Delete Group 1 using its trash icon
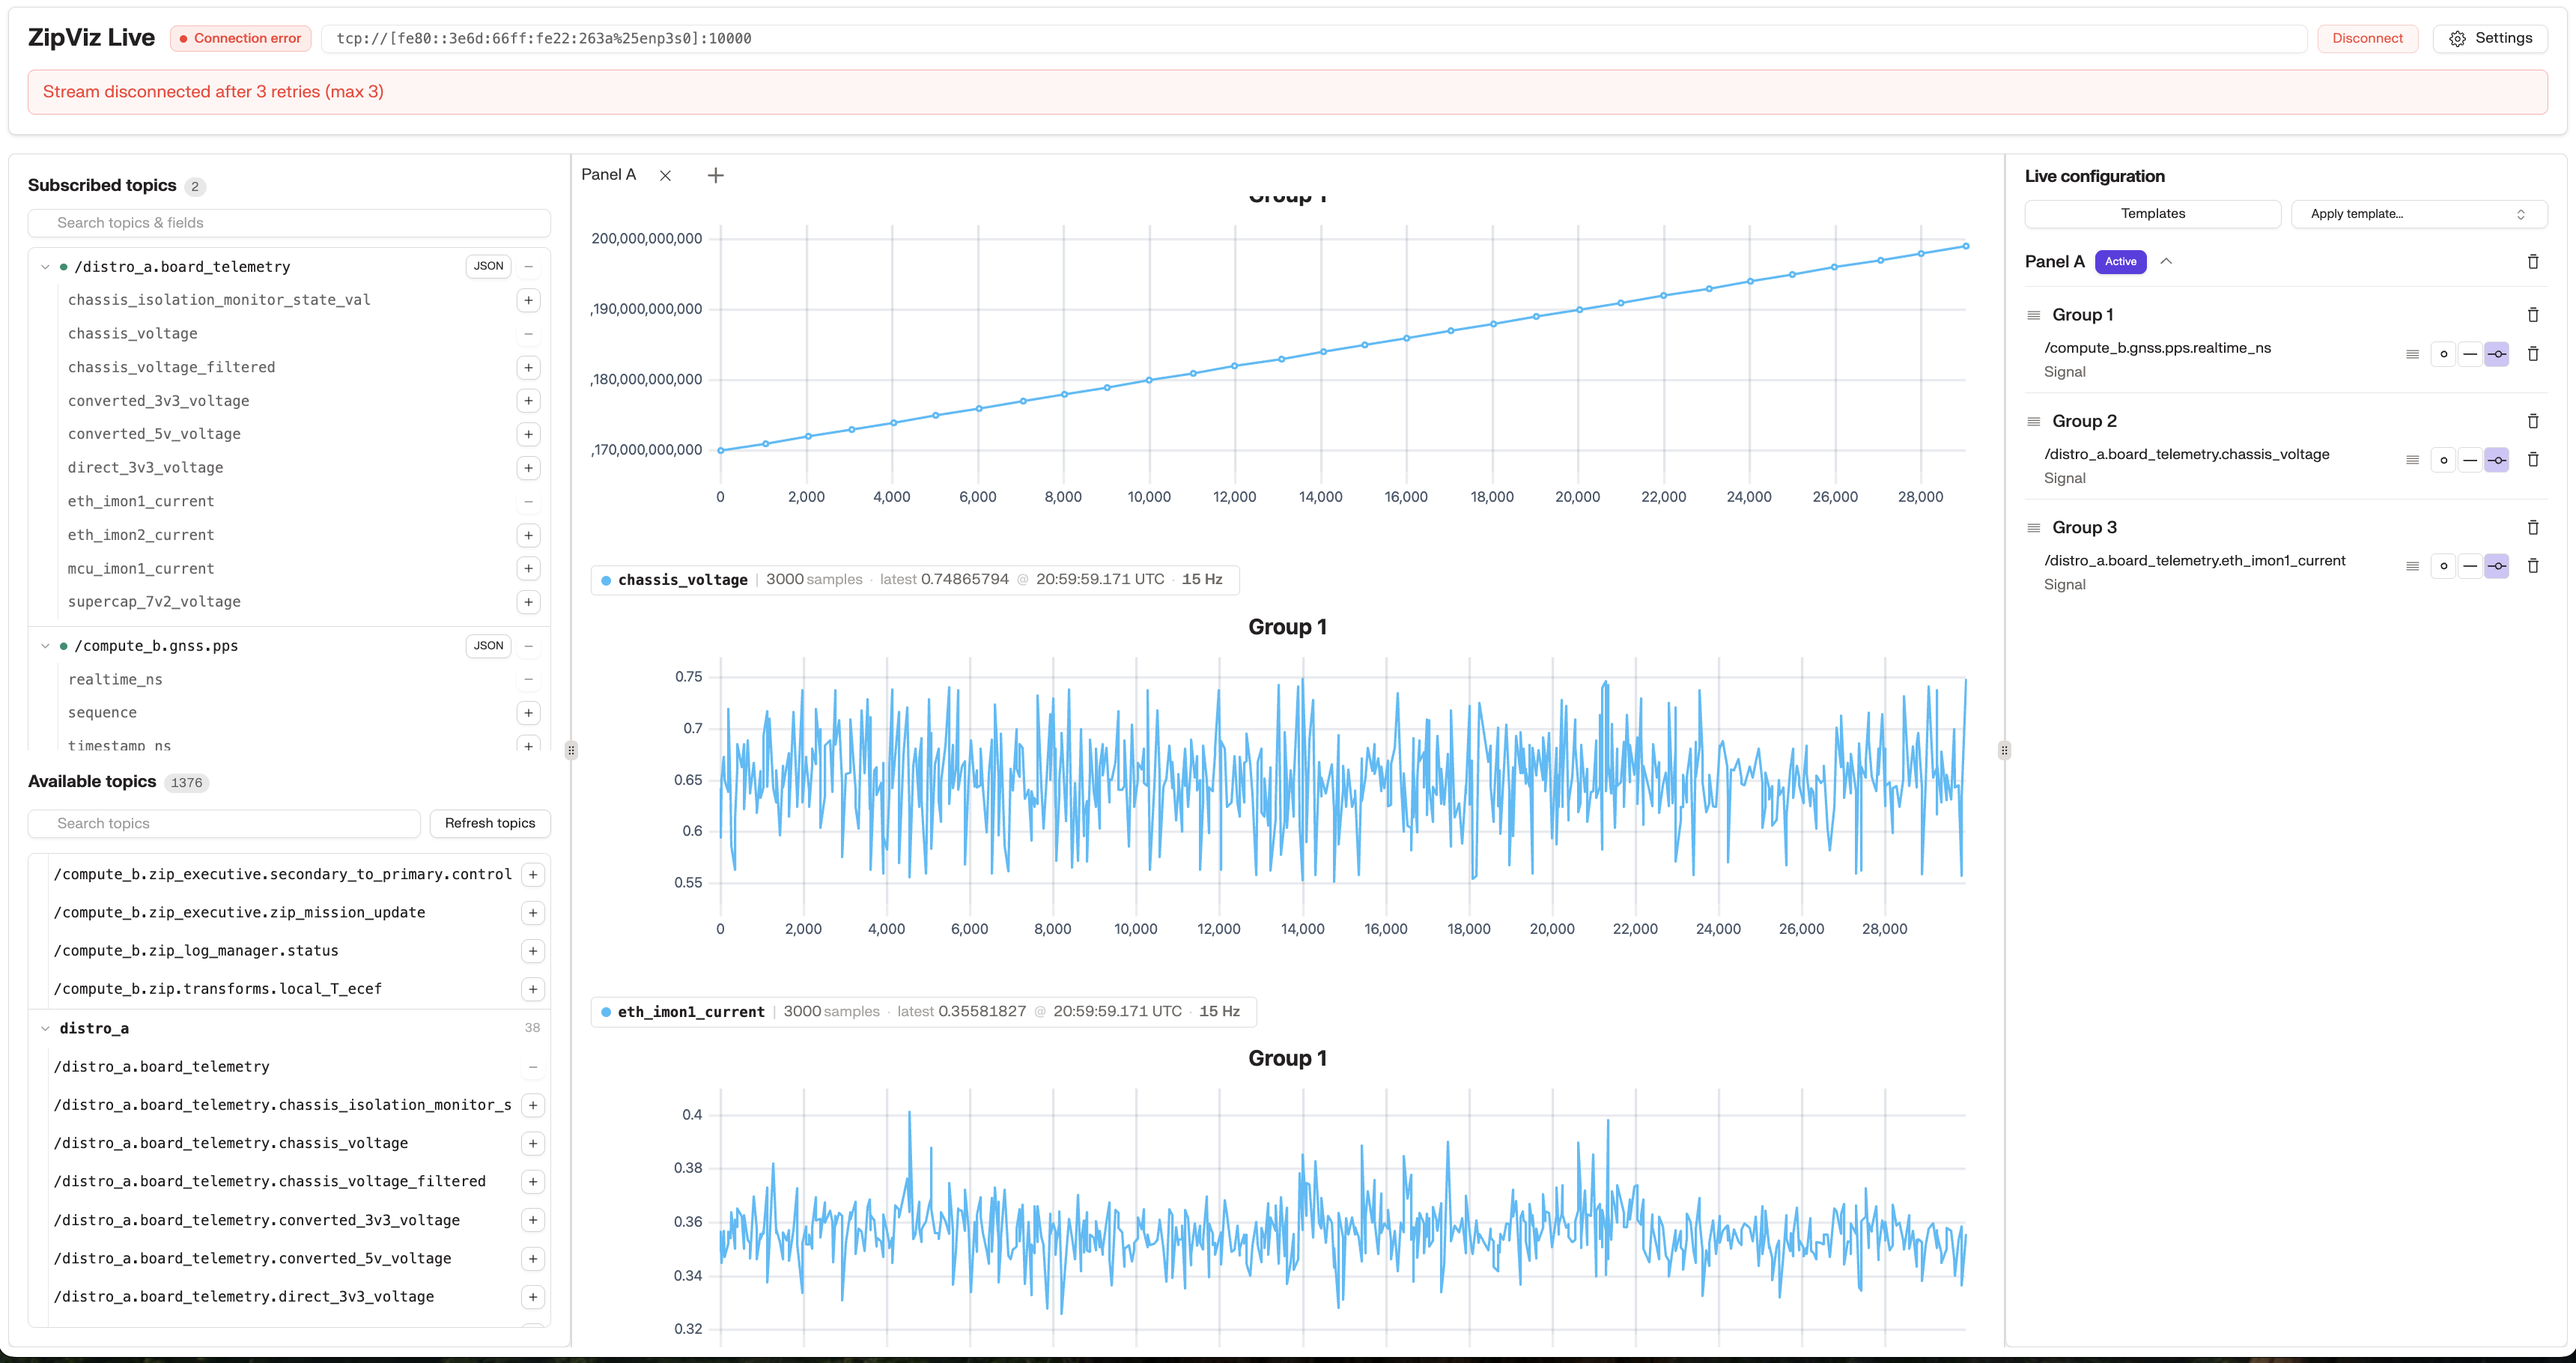The image size is (2576, 1363). point(2532,315)
